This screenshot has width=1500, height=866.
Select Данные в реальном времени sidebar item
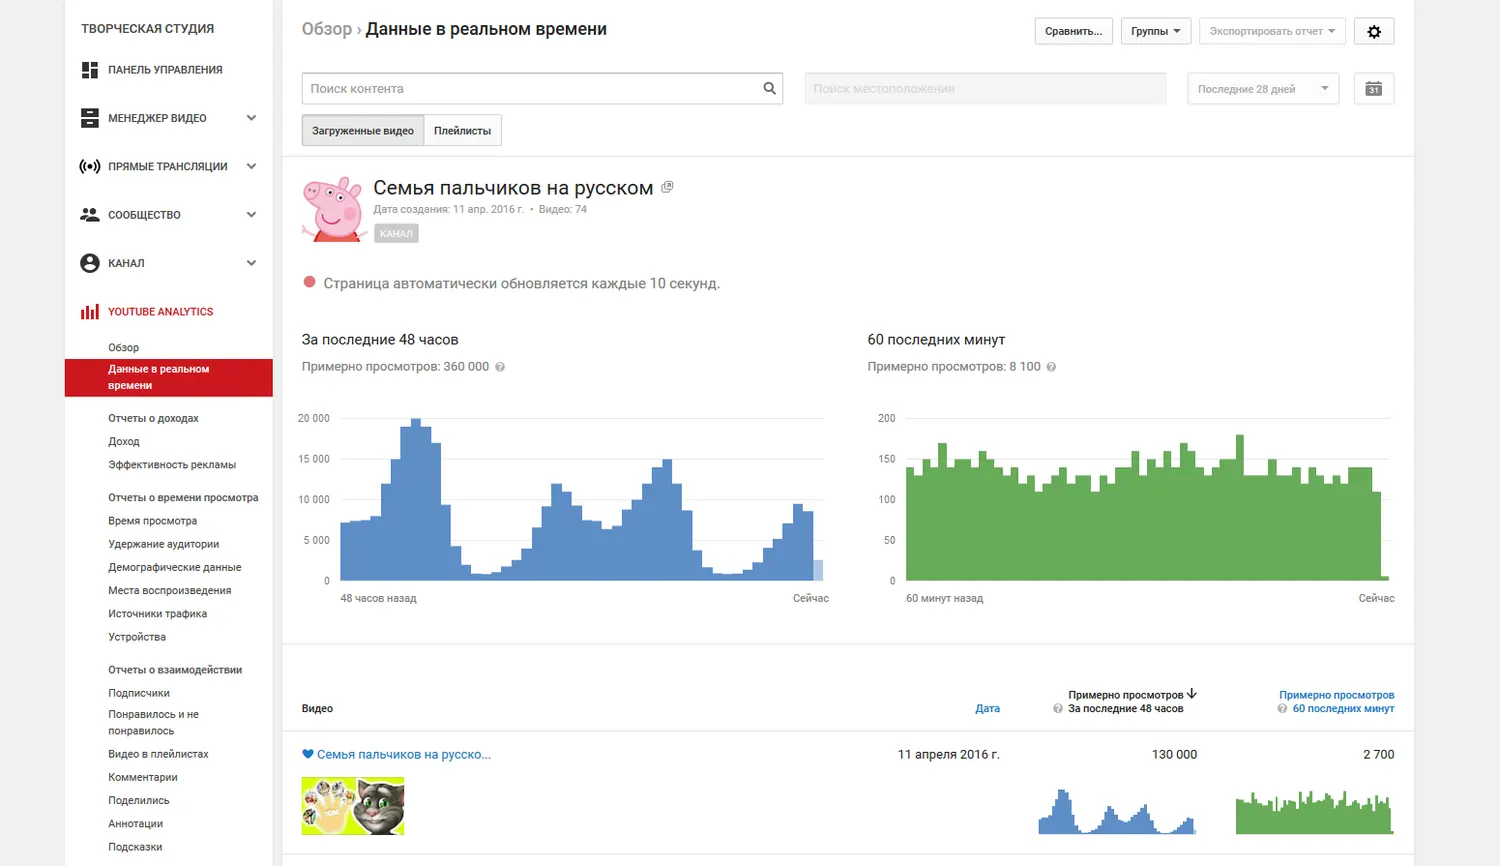(x=169, y=377)
